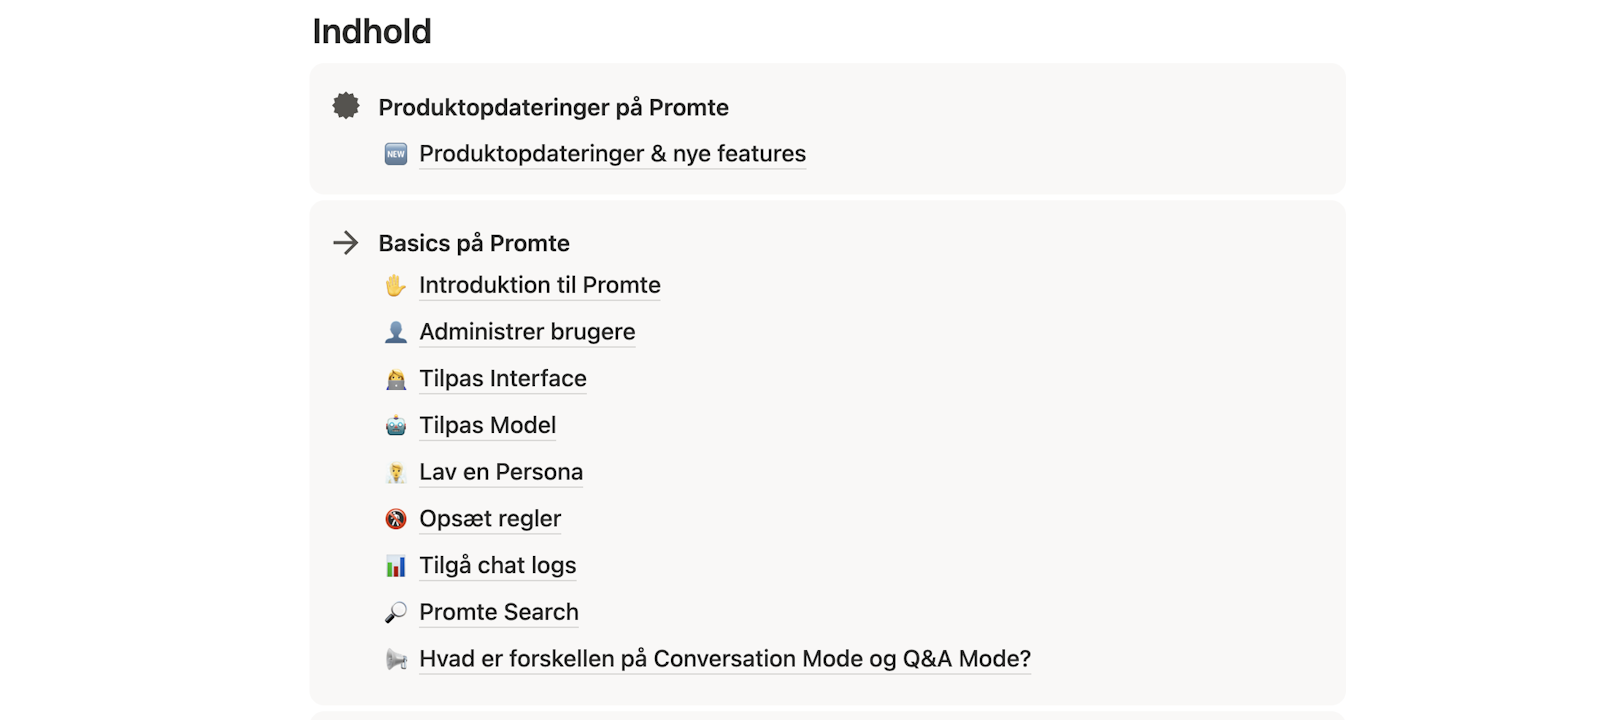Screen dimensions: 1600x720
Task: Open Opsæt regler link
Action: point(490,519)
